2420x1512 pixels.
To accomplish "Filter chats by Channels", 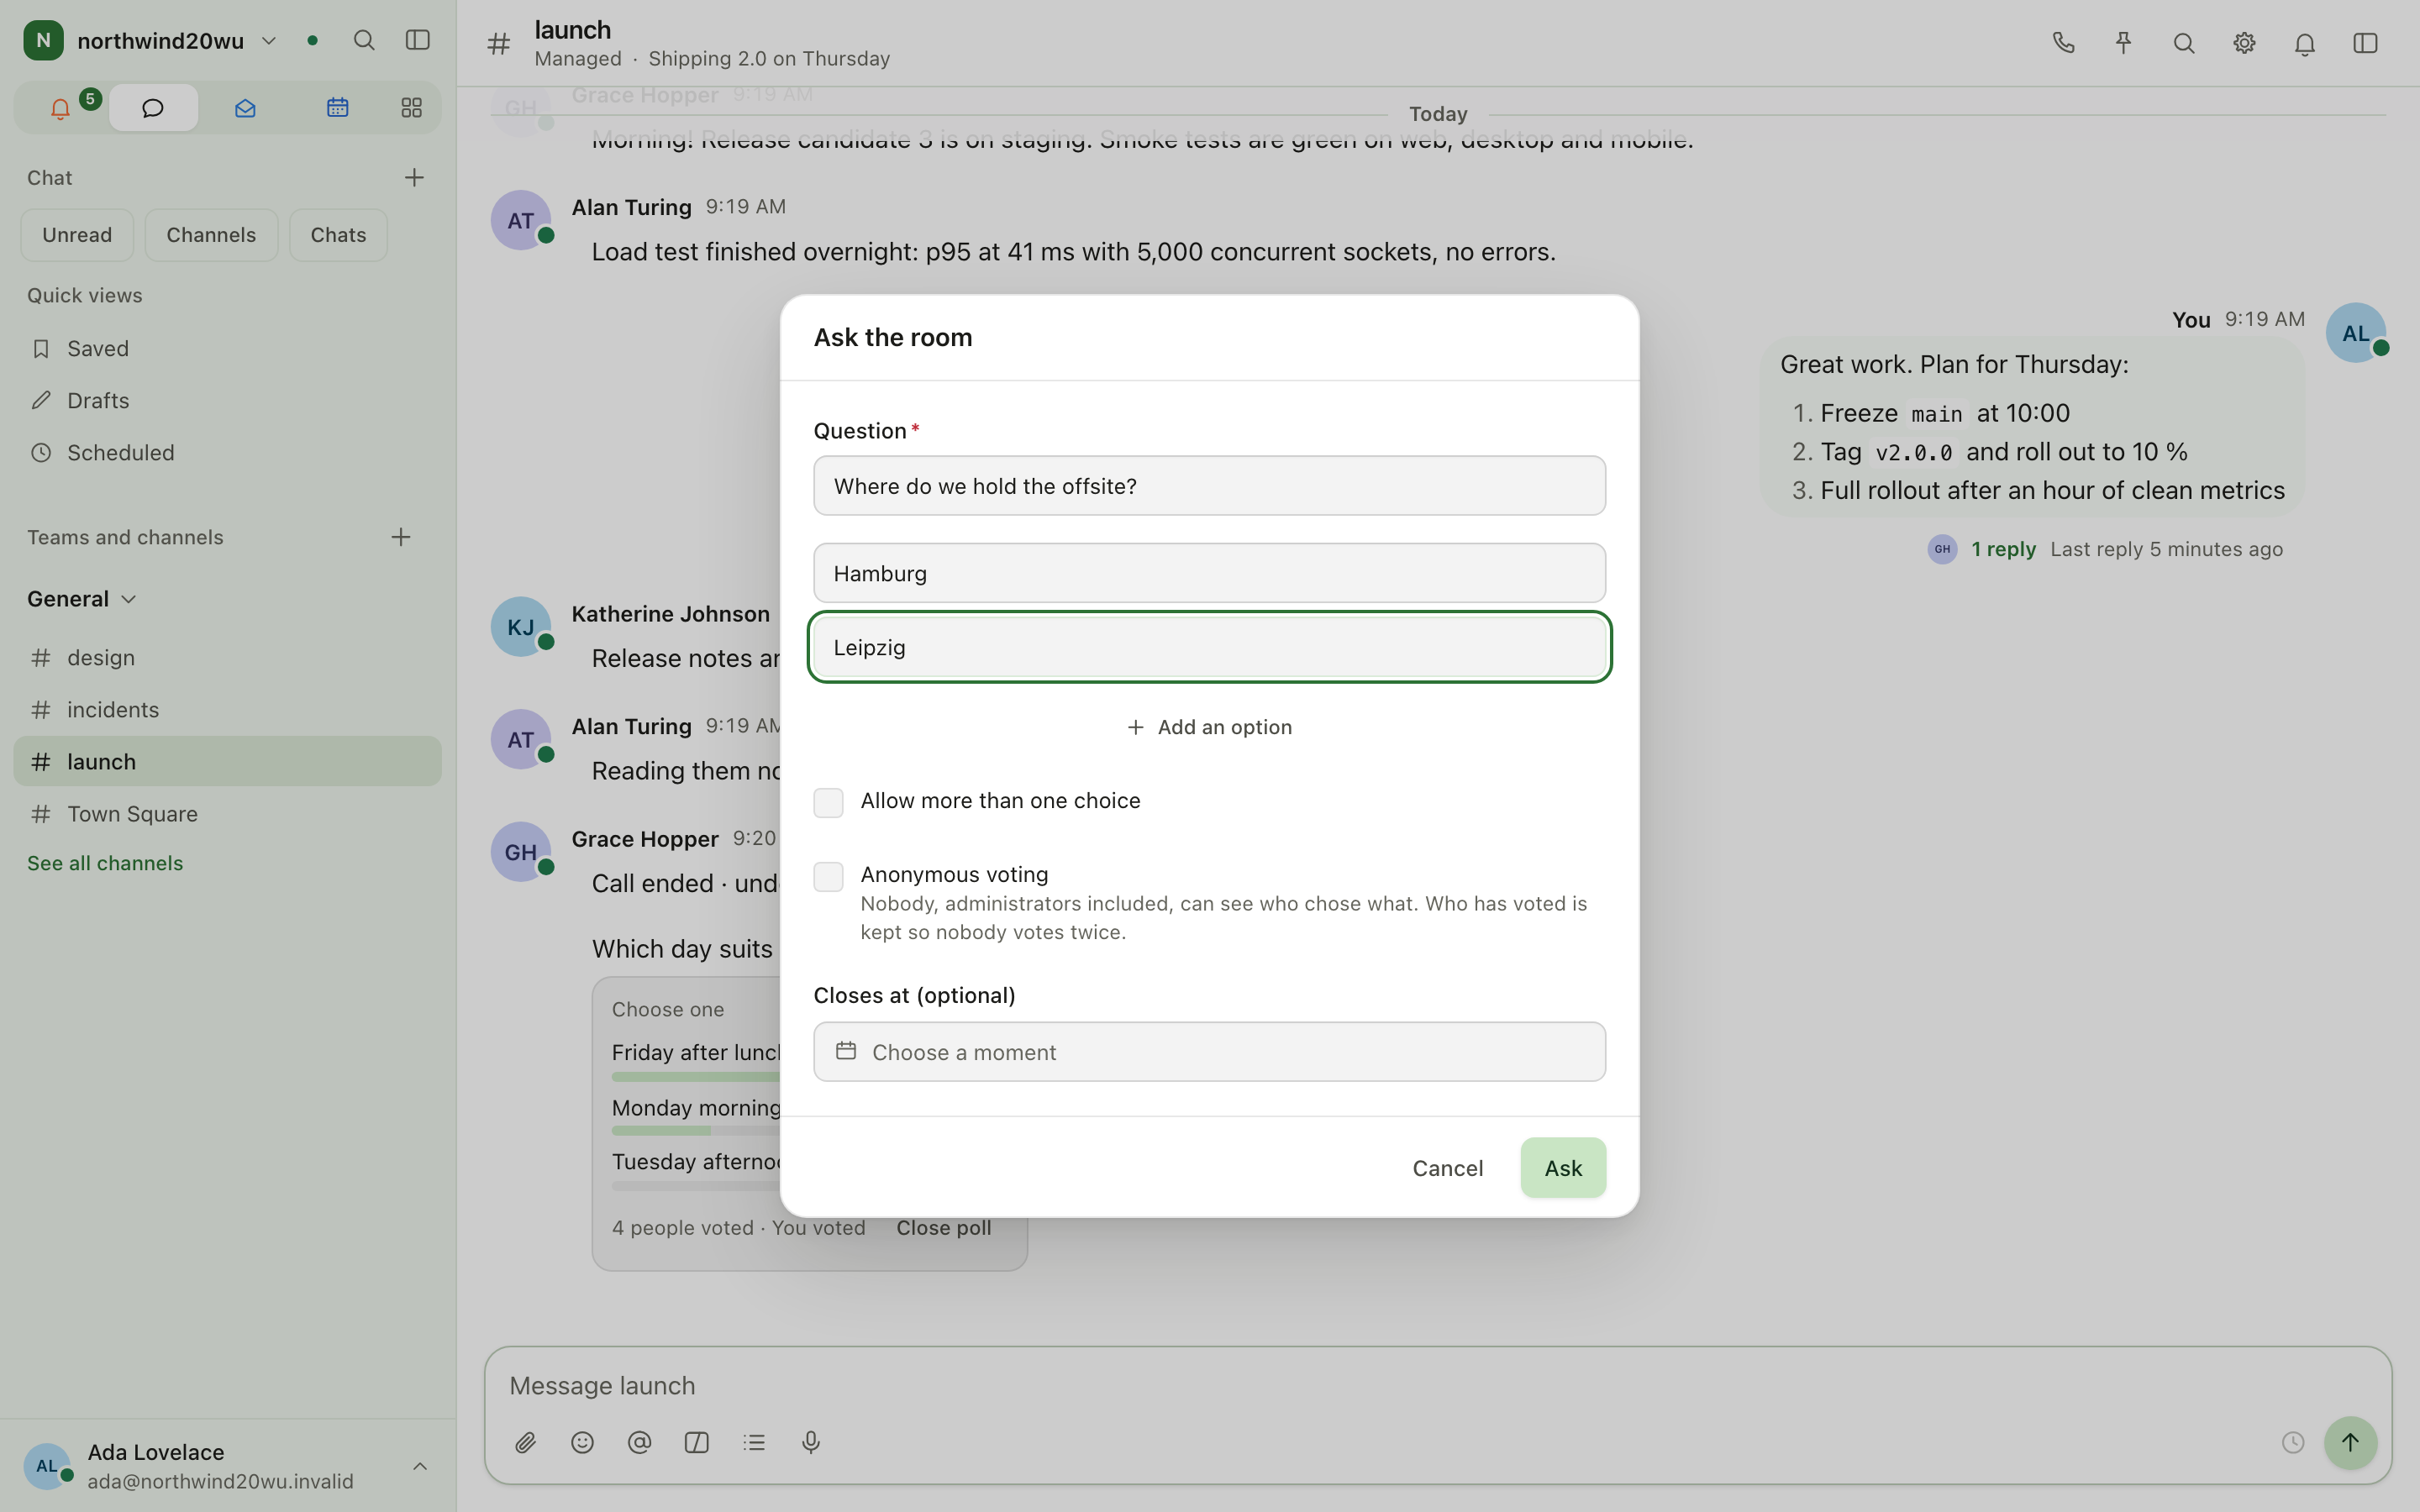I will point(211,235).
